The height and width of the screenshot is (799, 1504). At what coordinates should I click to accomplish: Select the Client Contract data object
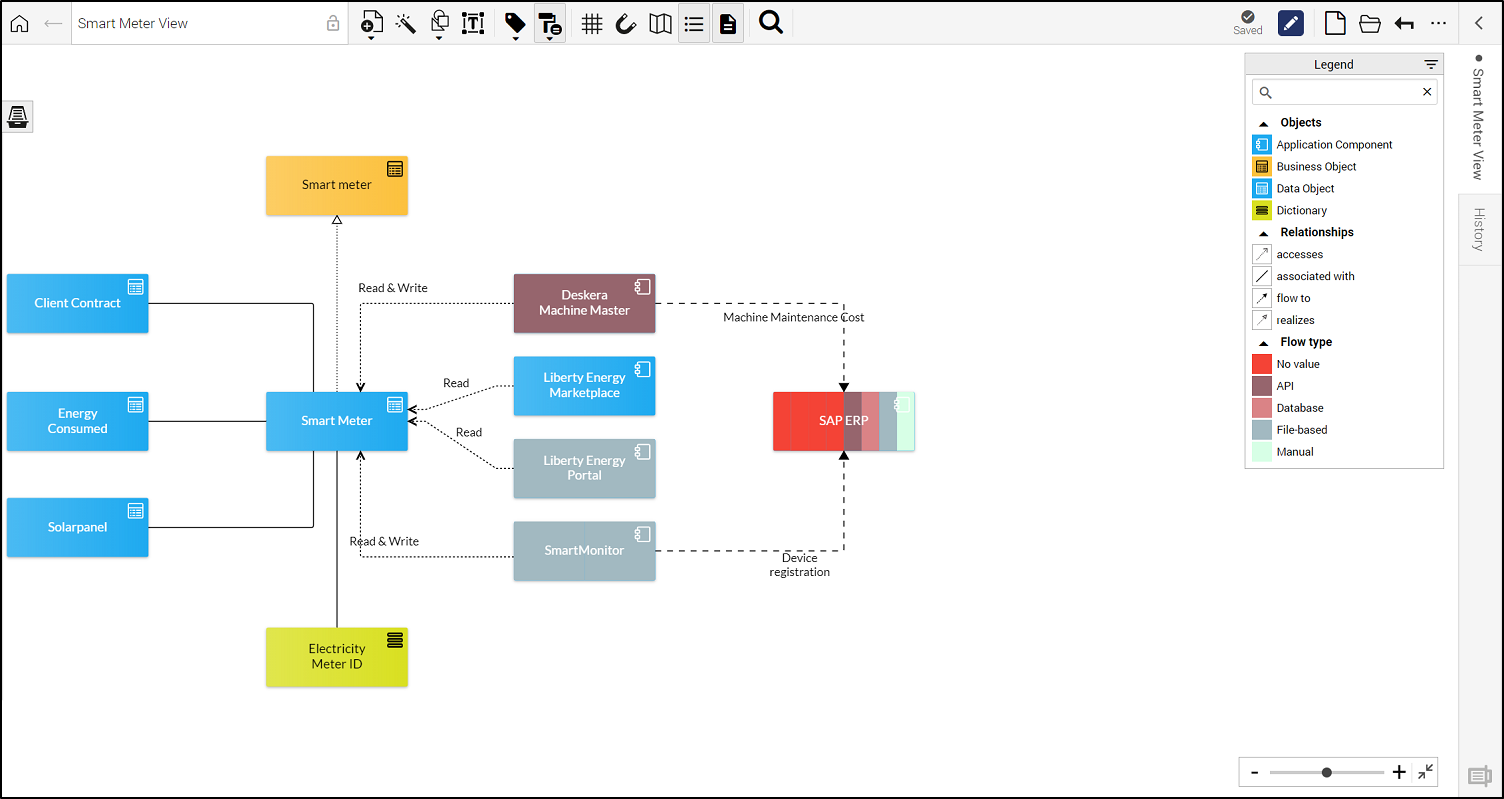click(77, 303)
